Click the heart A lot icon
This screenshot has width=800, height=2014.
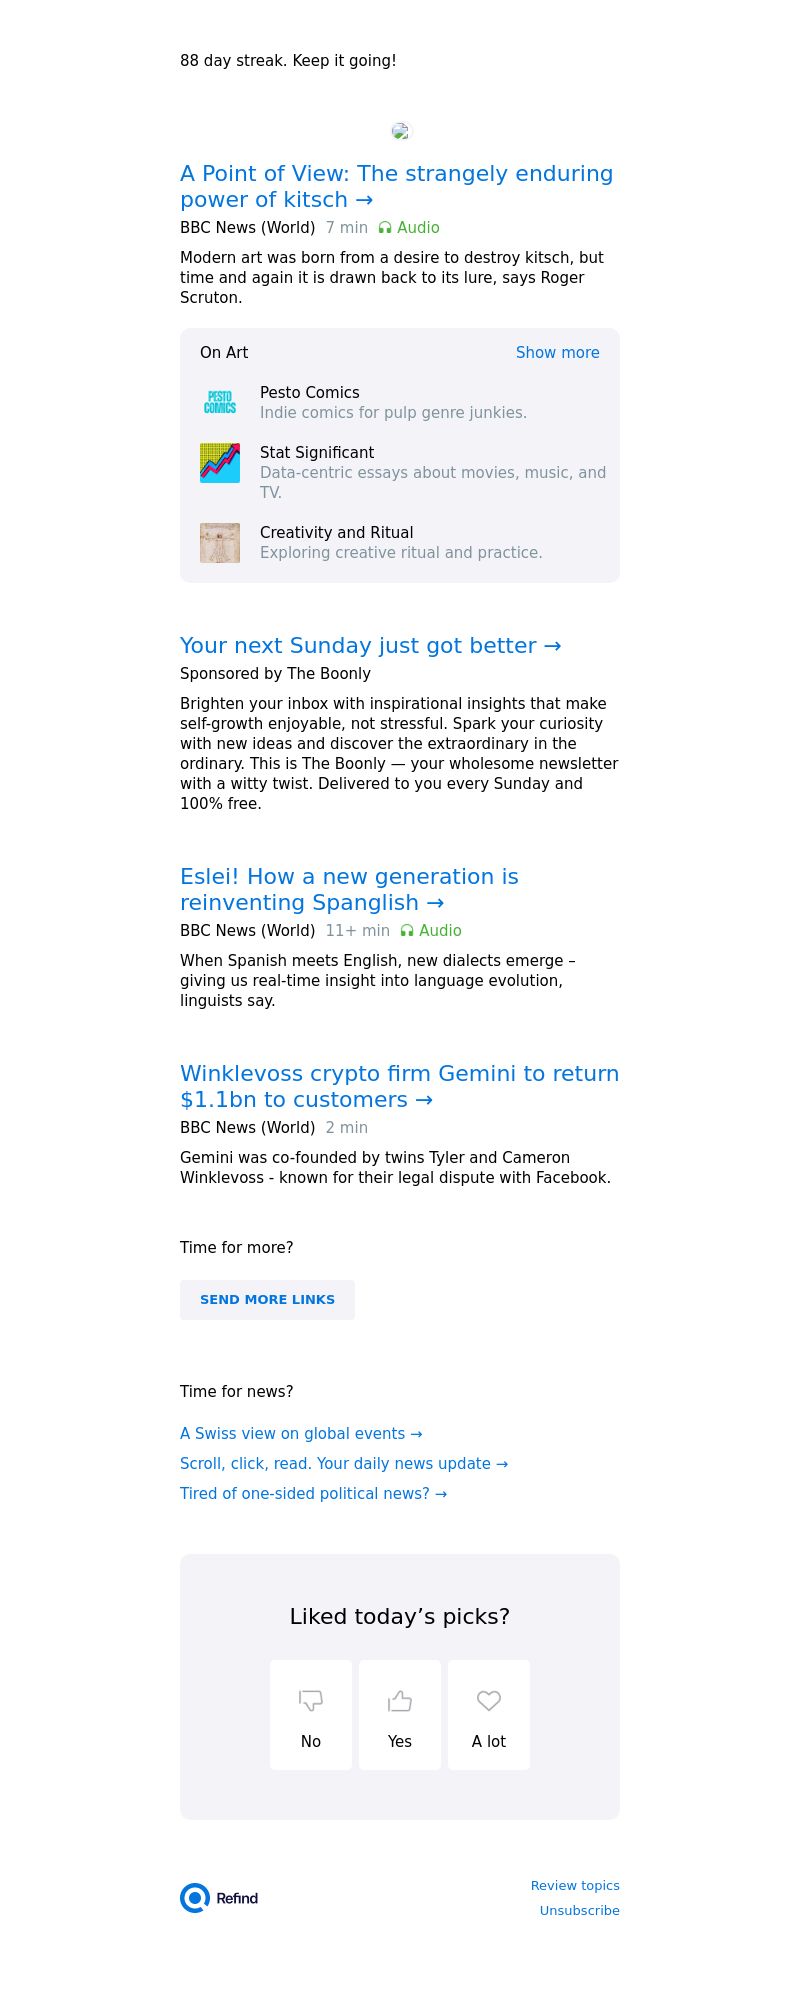click(x=489, y=1700)
